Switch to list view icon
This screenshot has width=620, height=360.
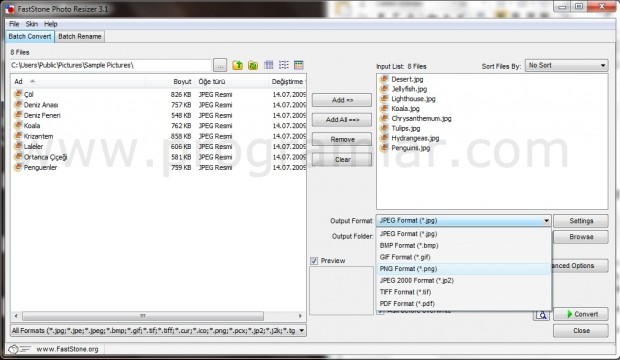point(284,65)
